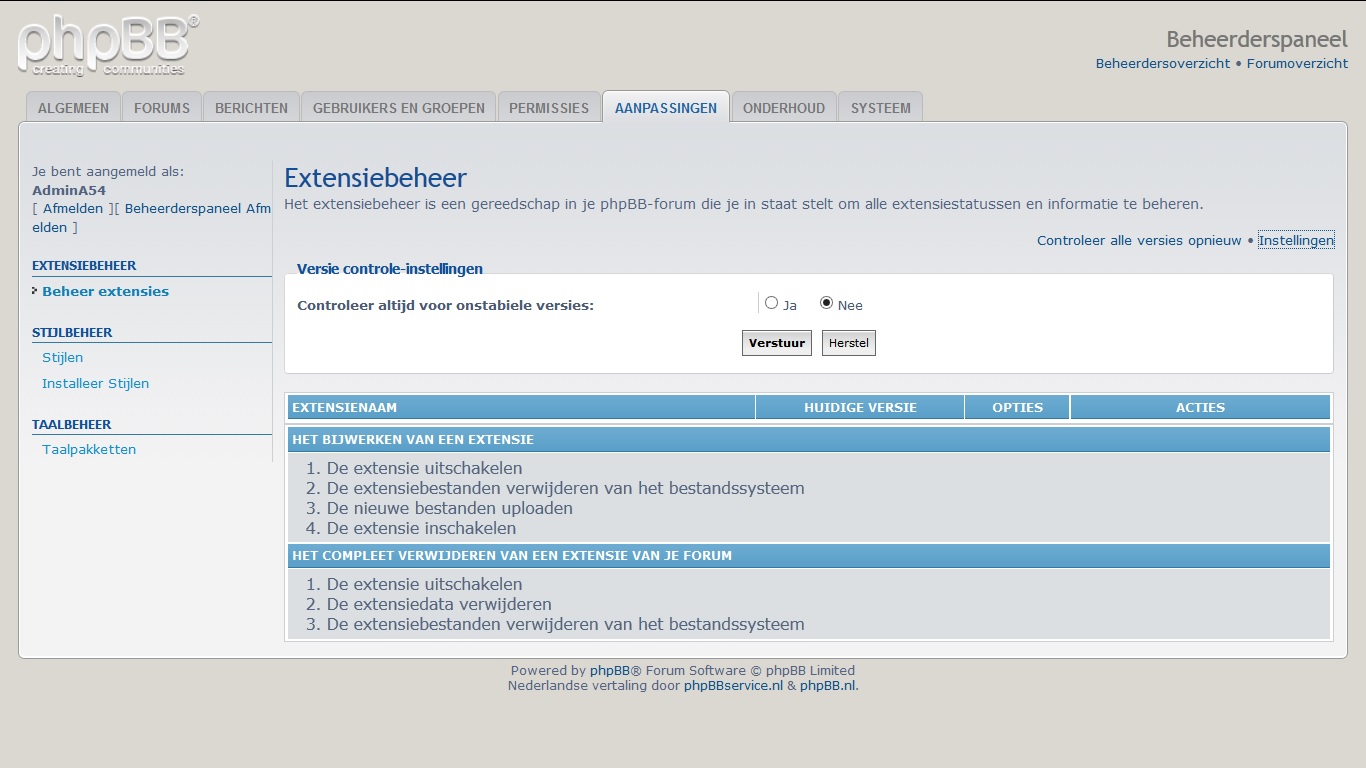Switch to the Systeem tab
1366x768 pixels.
pos(881,107)
